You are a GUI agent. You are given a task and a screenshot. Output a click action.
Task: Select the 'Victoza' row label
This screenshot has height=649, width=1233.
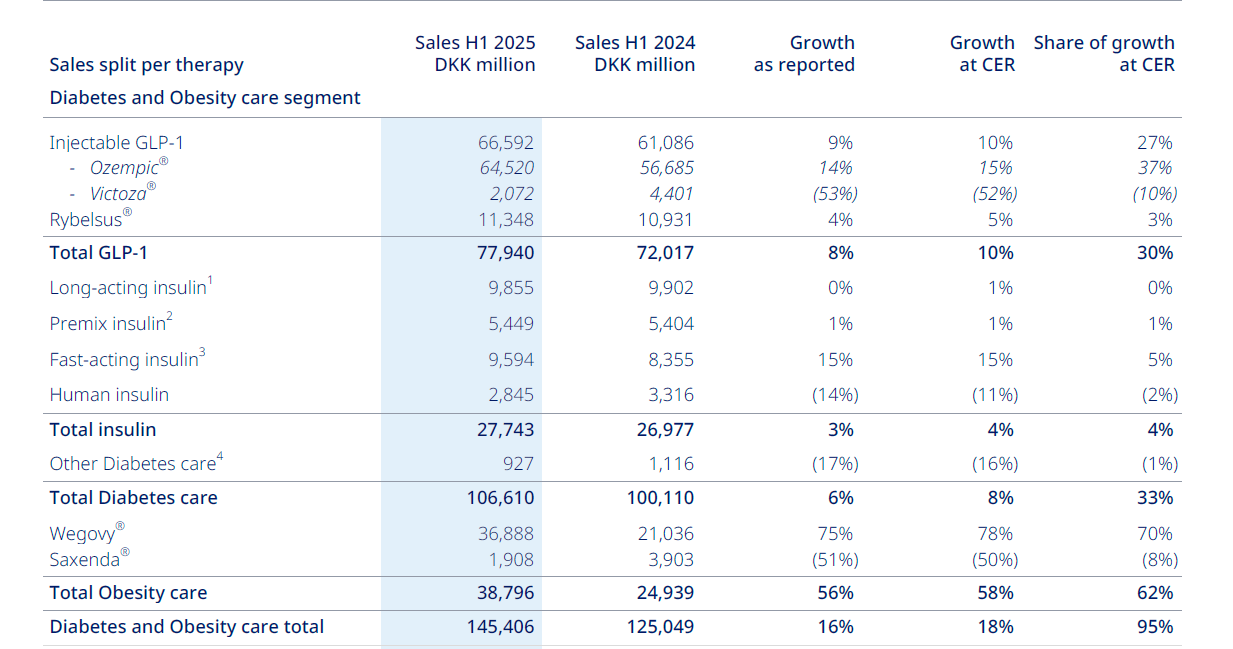click(123, 193)
